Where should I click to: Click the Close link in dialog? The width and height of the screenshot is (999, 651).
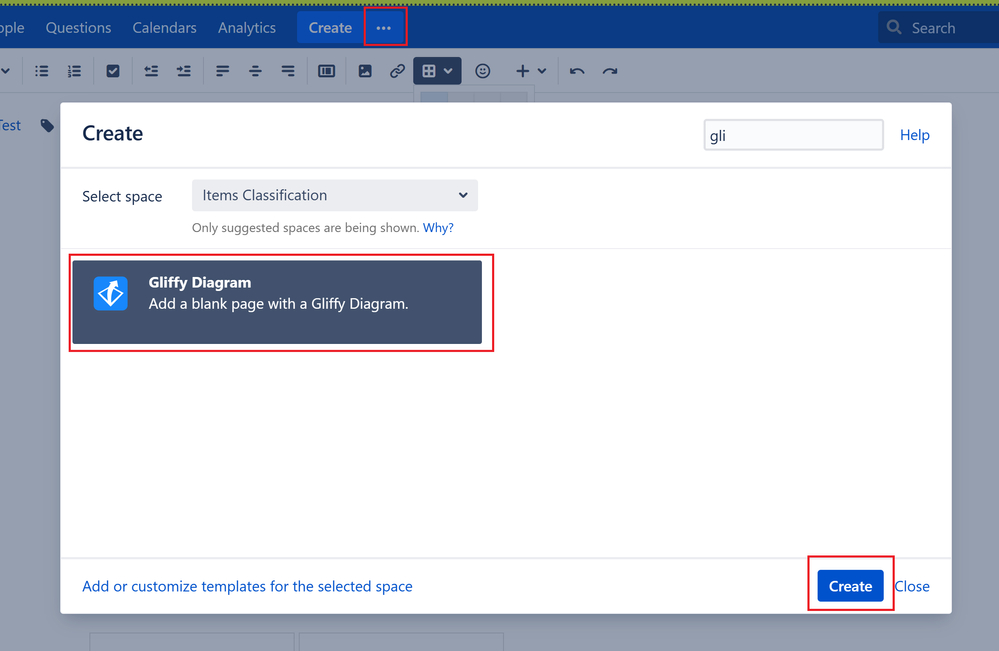[912, 586]
